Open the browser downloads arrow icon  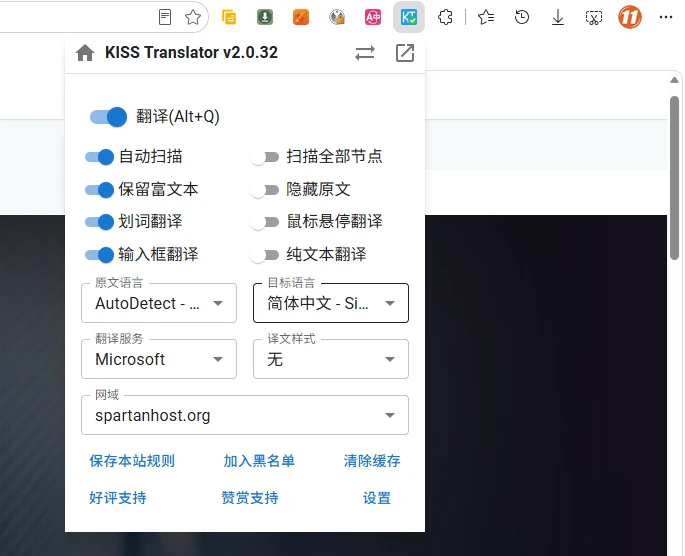[558, 17]
